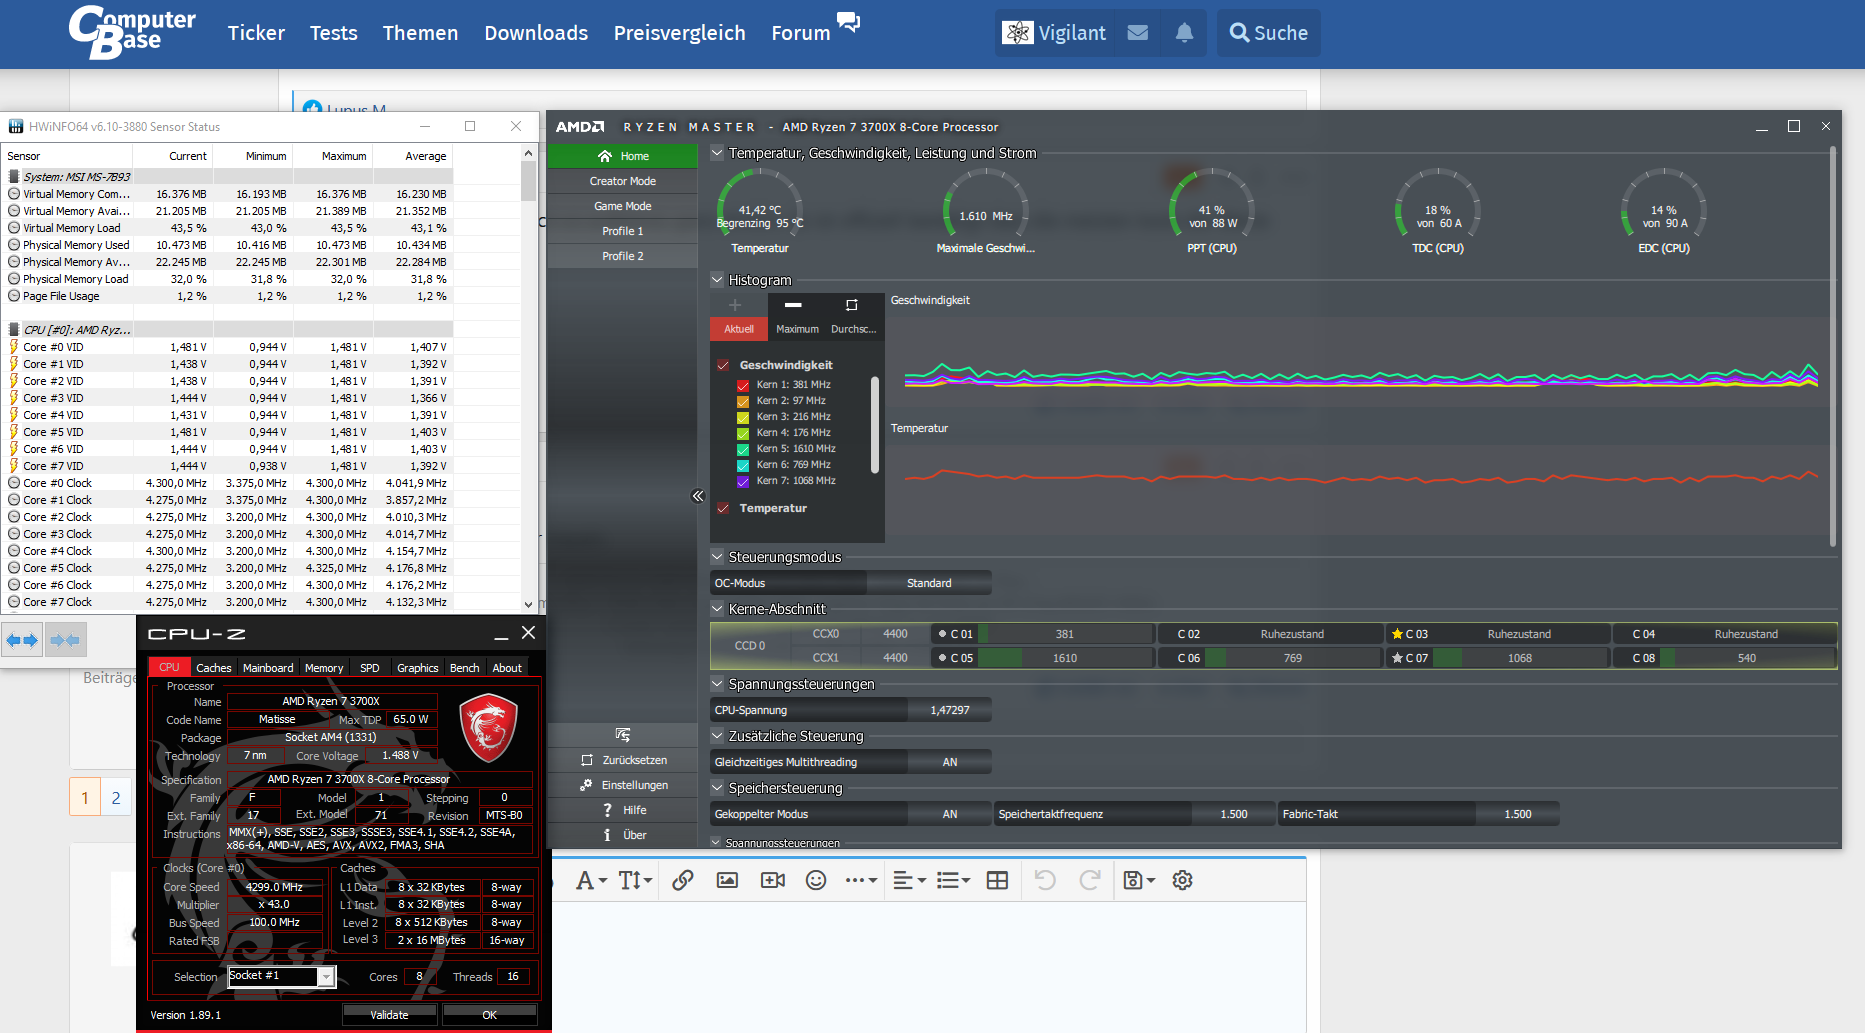Click the forum chat bubbles icon
1865x1033 pixels.
pyautogui.click(x=848, y=22)
